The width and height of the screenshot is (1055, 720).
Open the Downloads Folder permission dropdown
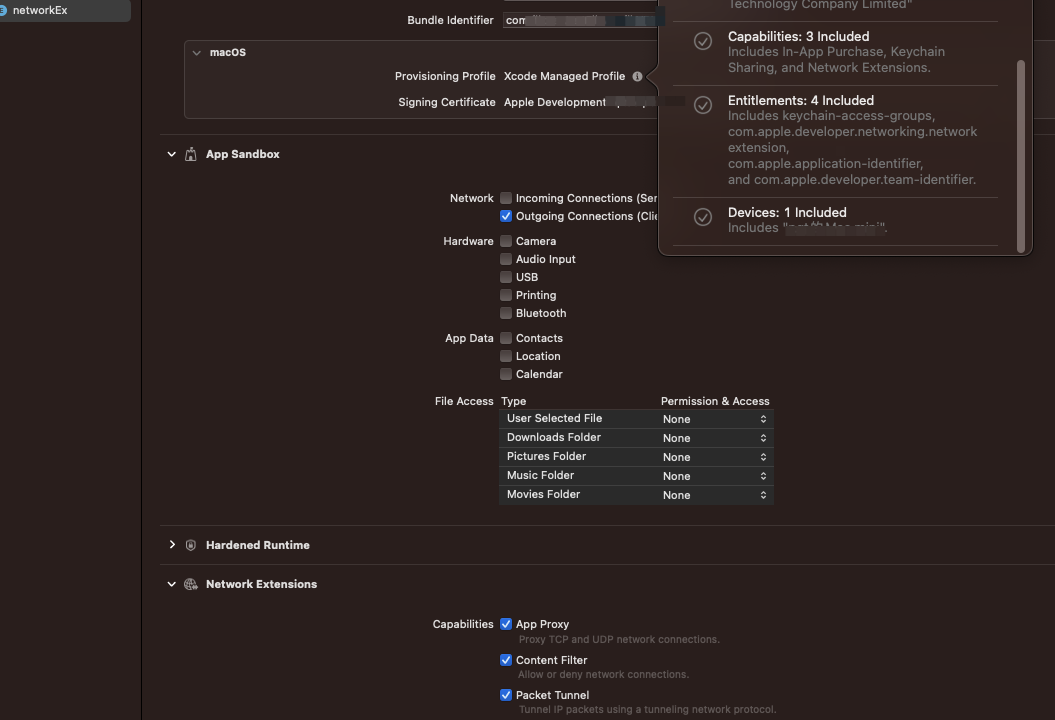click(715, 438)
